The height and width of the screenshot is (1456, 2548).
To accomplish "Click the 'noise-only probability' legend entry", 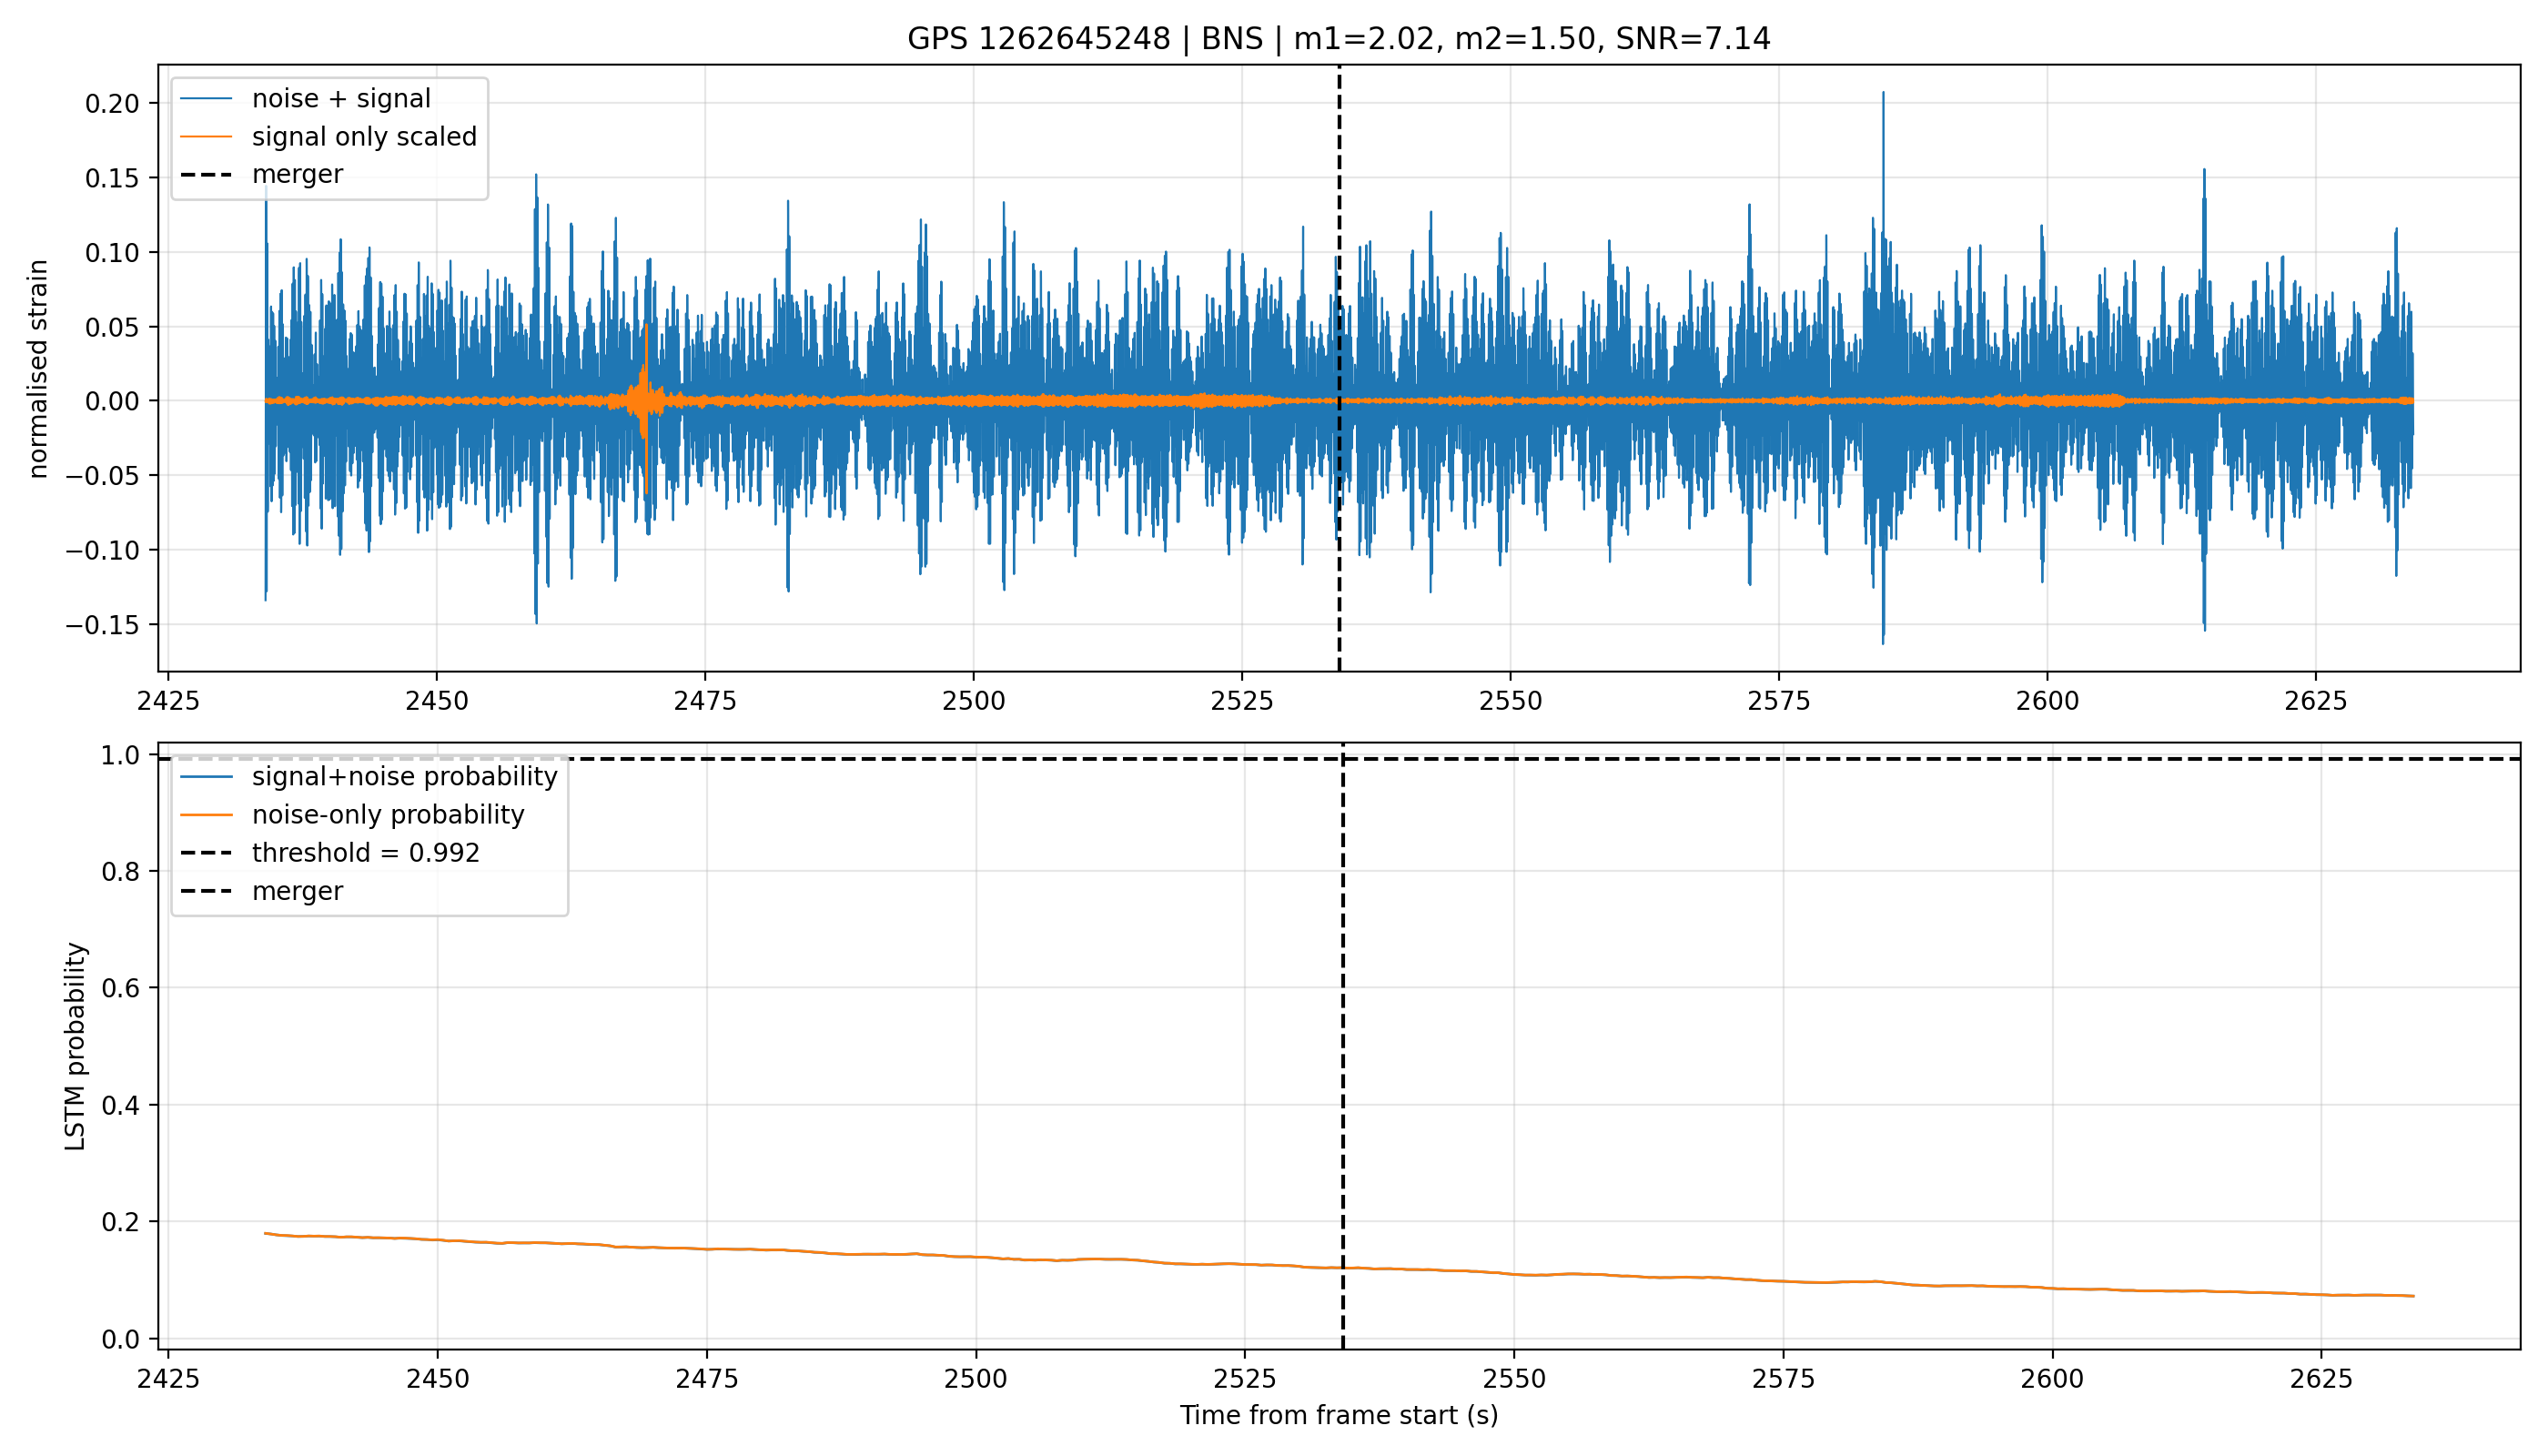I will (x=388, y=815).
